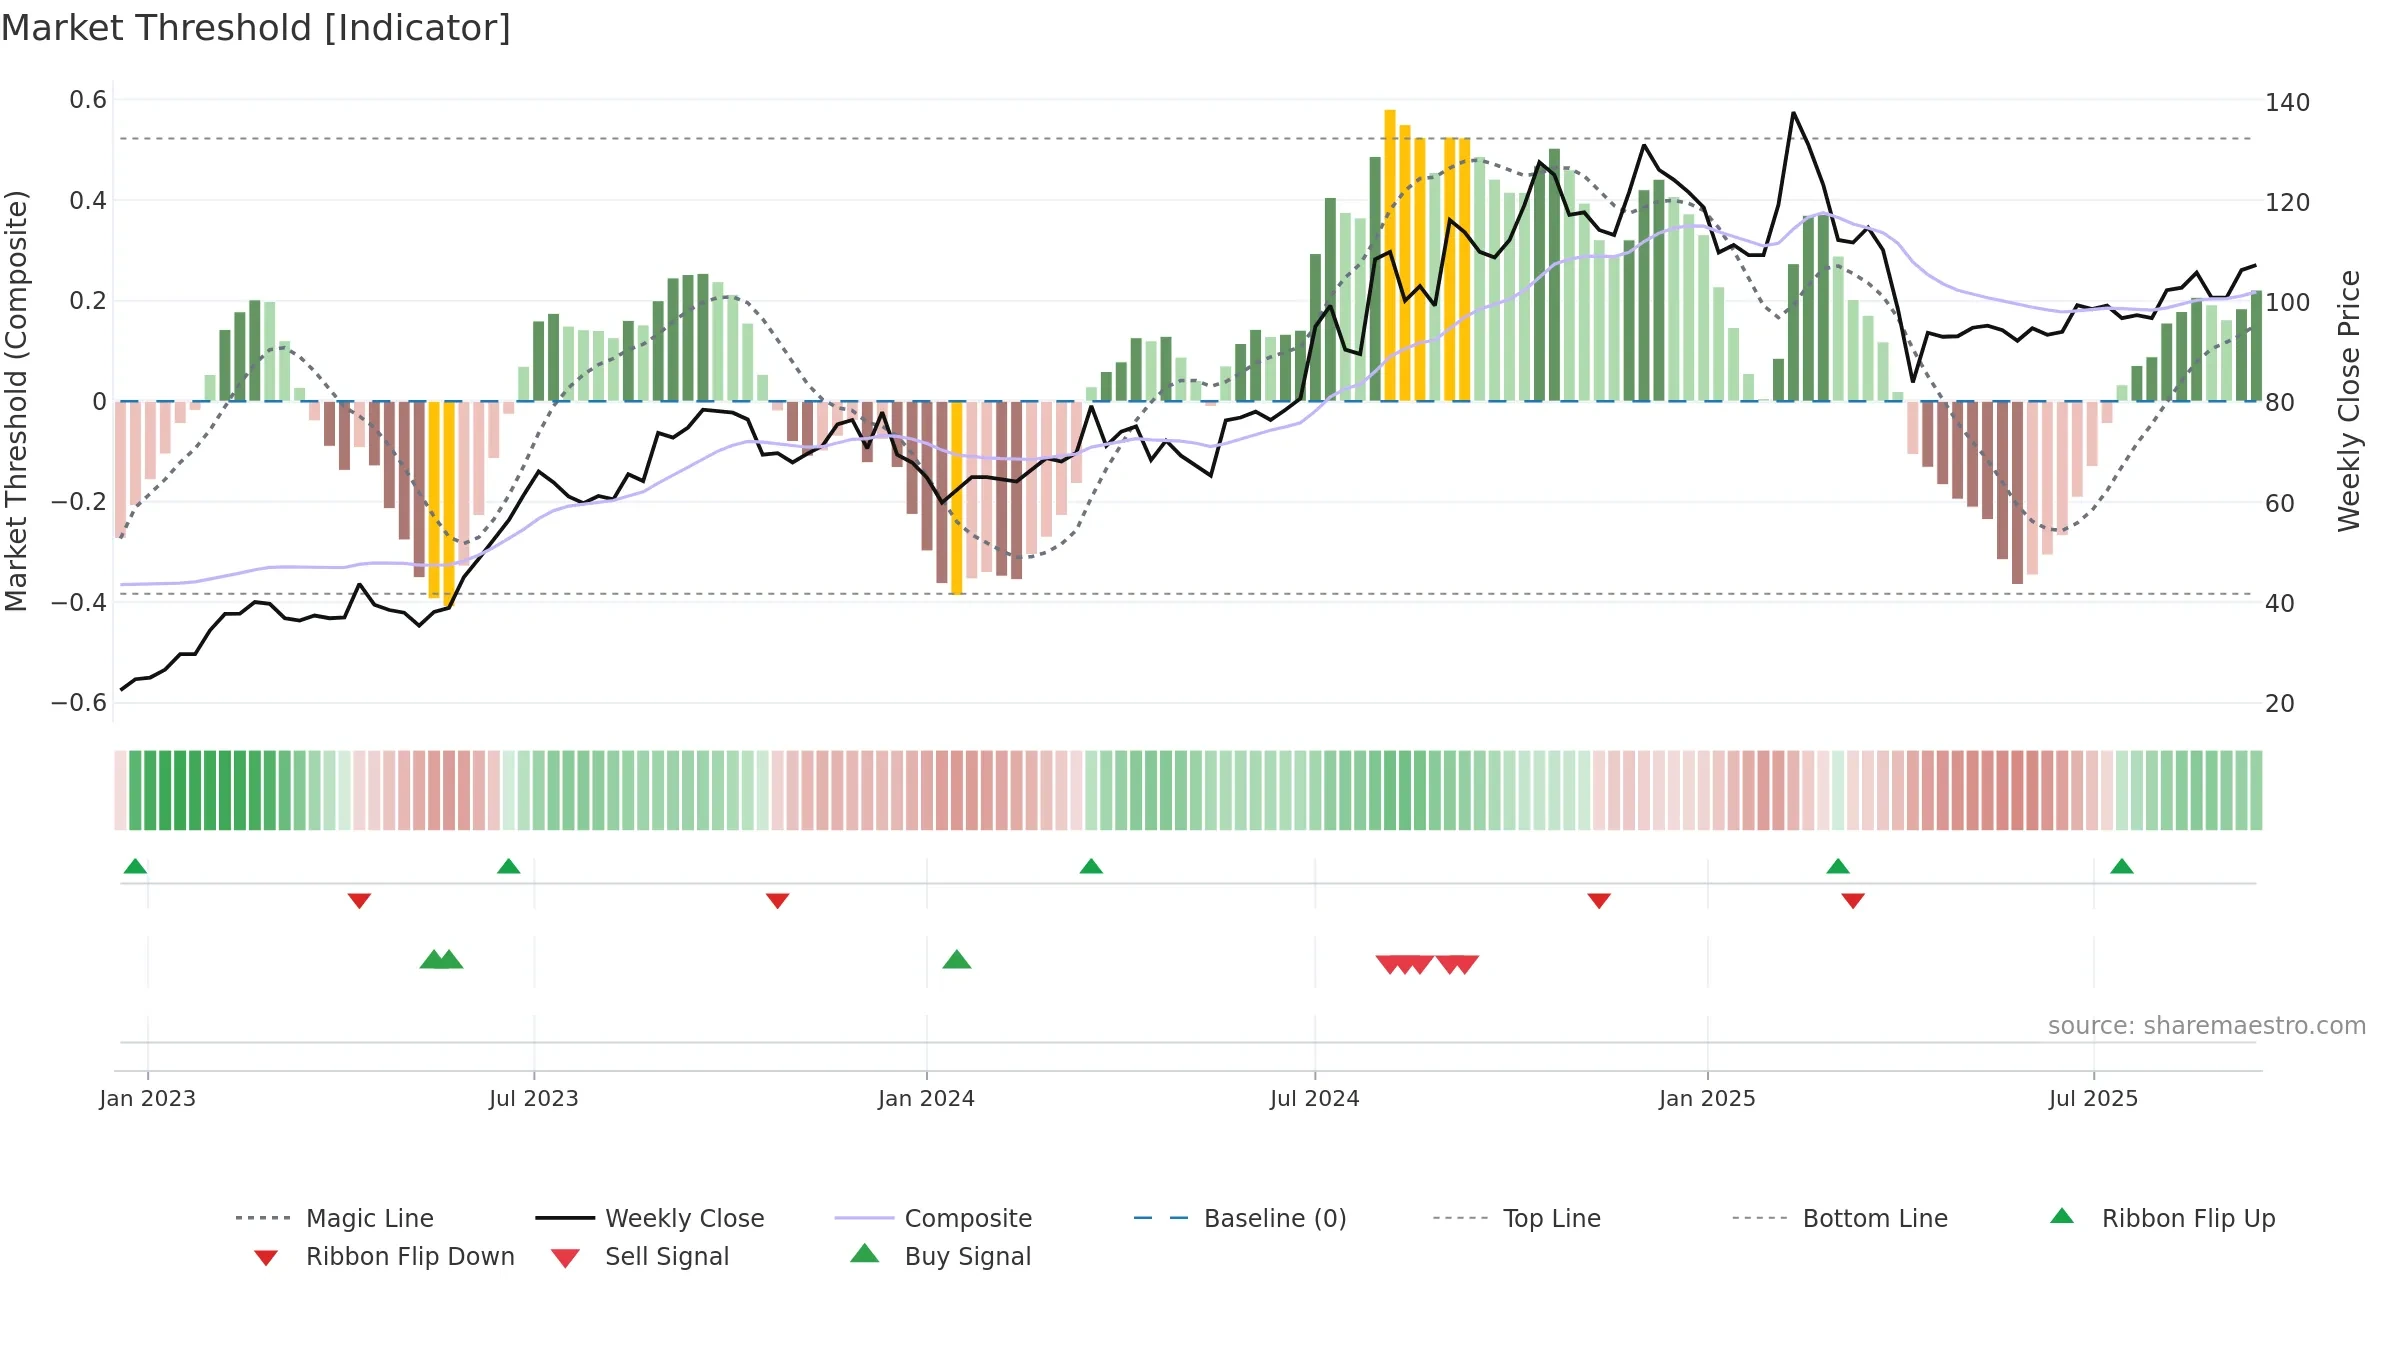The image size is (2400, 1350).
Task: Click the 140 tick on the price axis
Action: click(2288, 102)
